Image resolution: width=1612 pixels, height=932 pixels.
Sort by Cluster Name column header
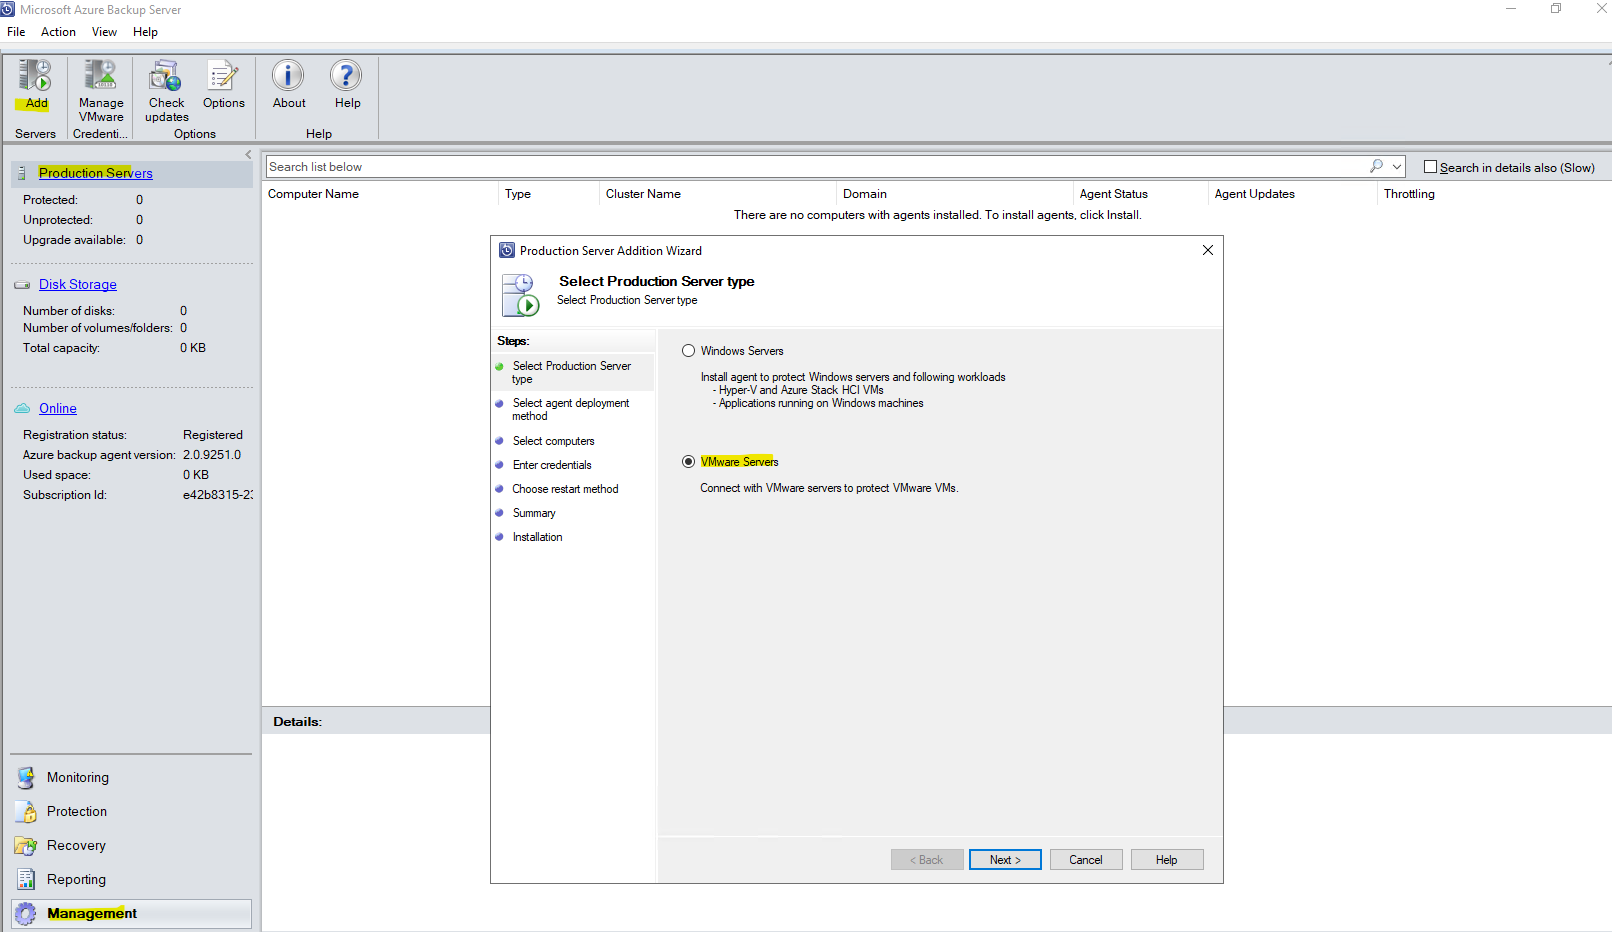[x=643, y=194]
